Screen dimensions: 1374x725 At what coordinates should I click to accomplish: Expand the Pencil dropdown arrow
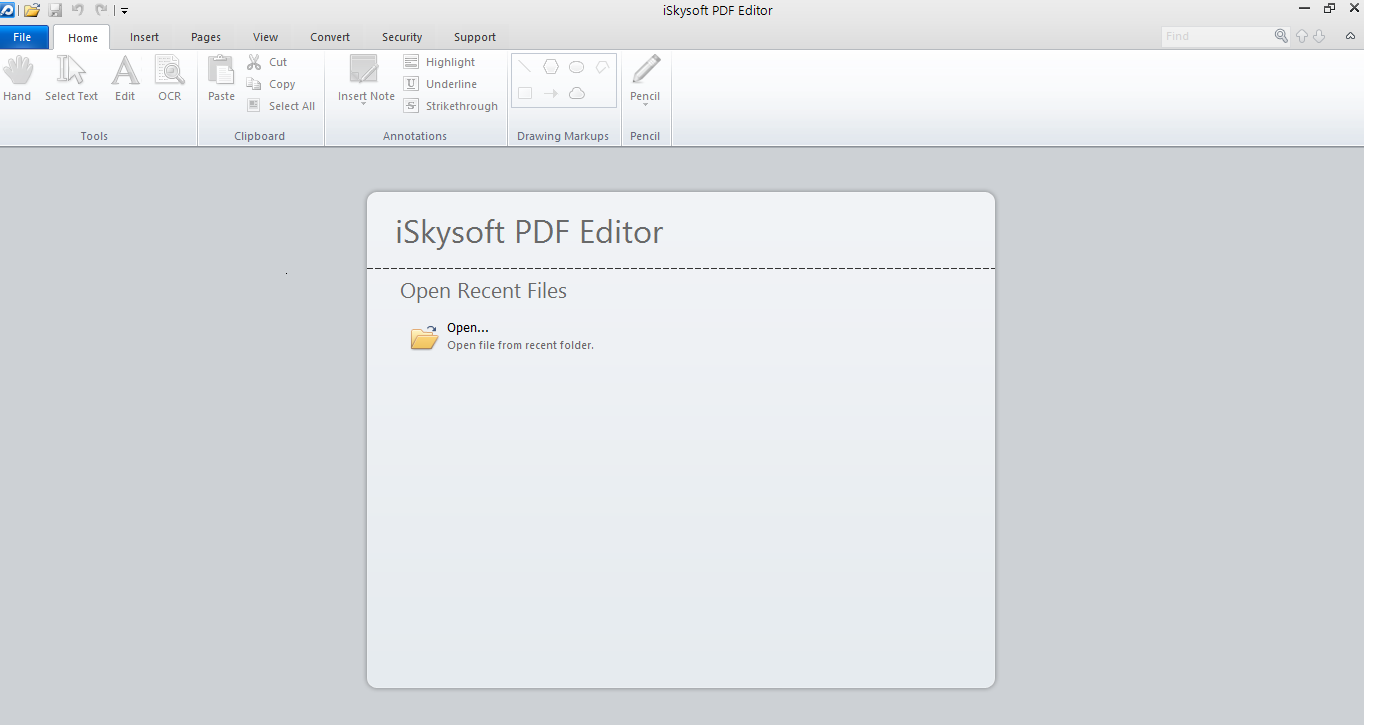click(x=646, y=104)
